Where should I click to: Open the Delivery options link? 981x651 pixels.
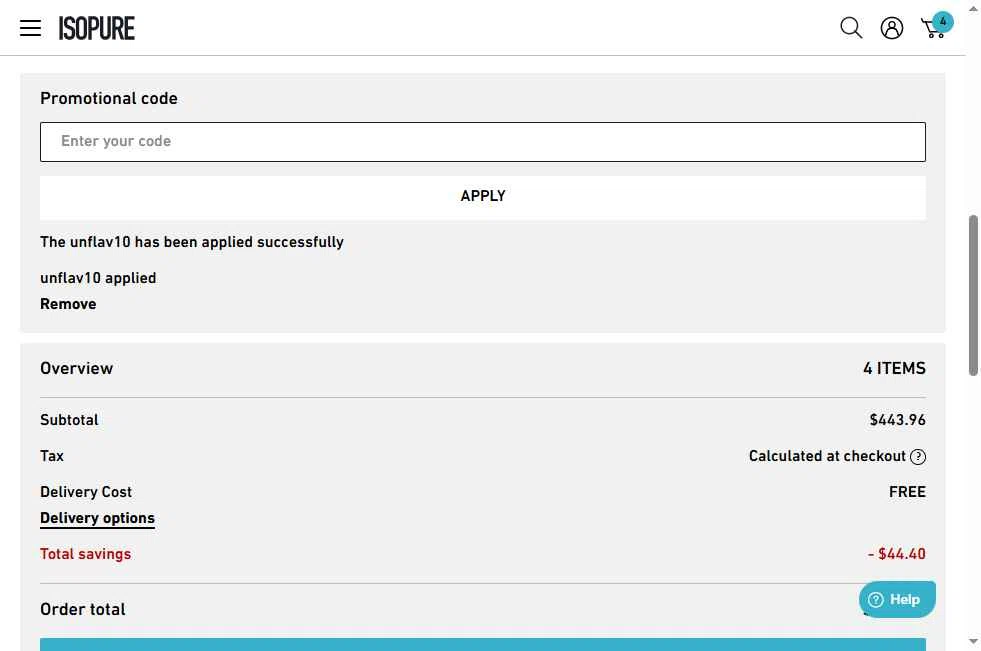(97, 518)
